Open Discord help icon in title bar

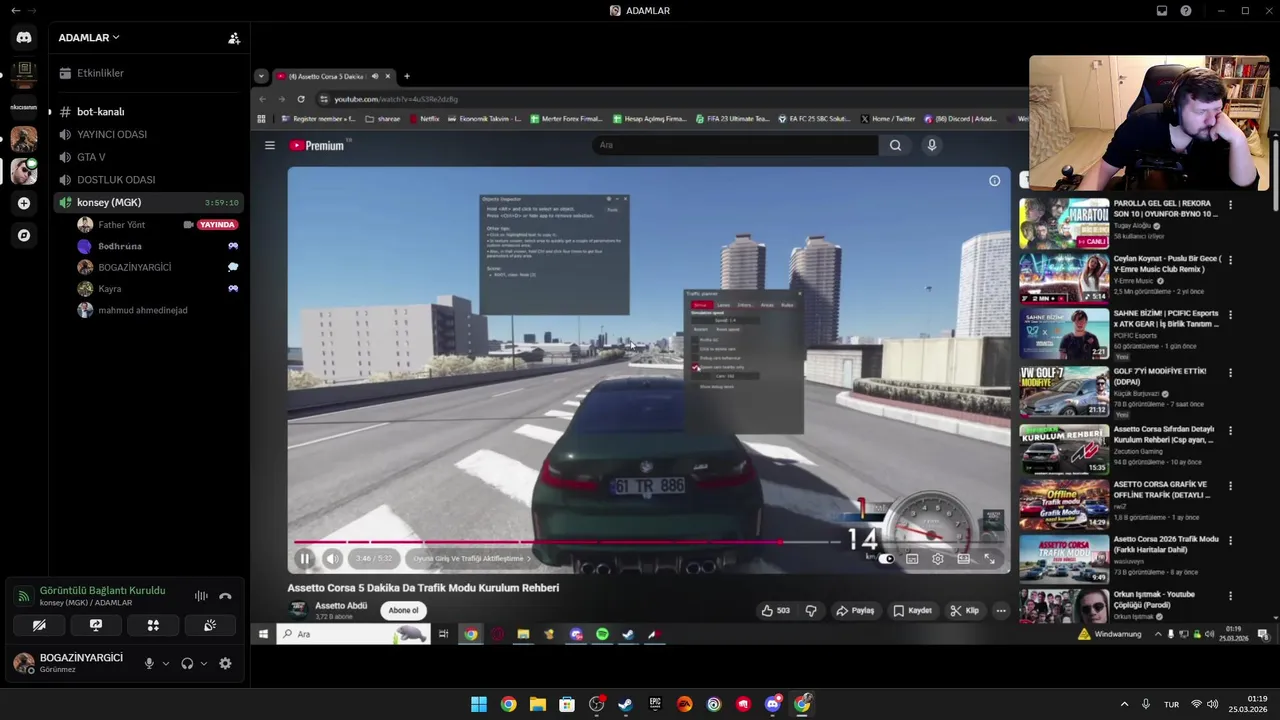point(1186,10)
